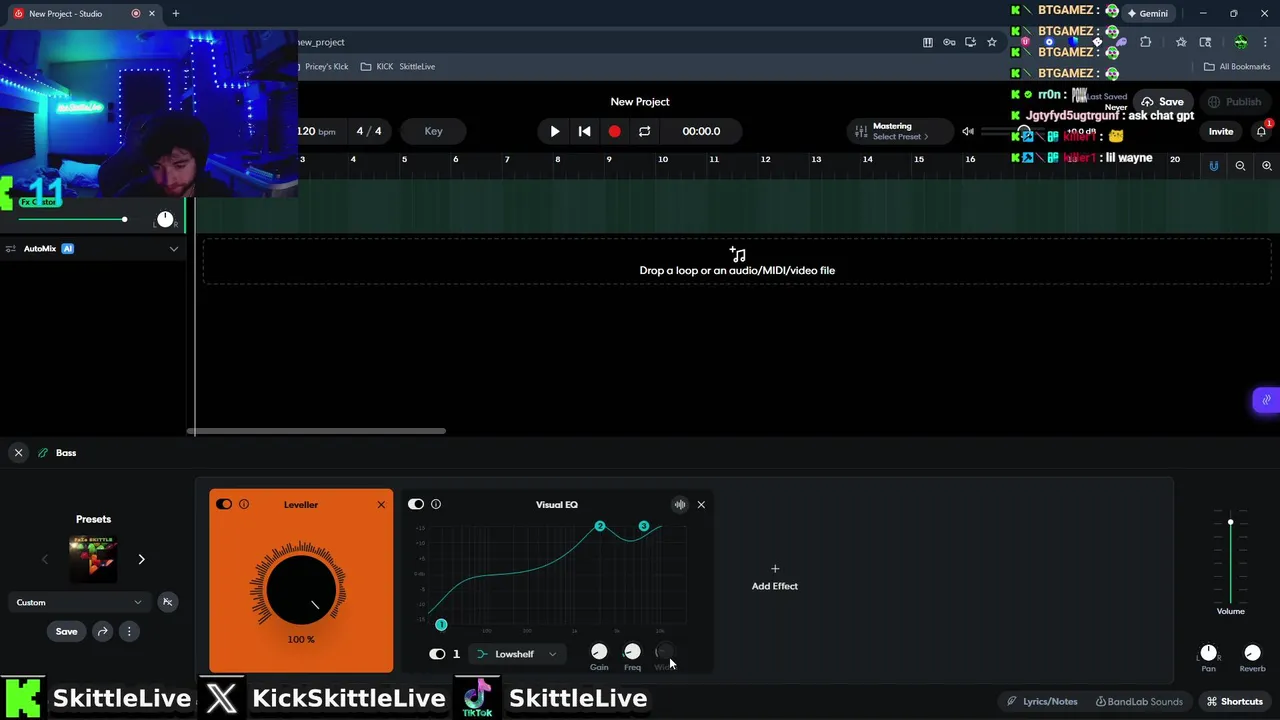Viewport: 1280px width, 720px height.
Task: Open the Chrome extensions puzzle icon
Action: pos(1146,42)
